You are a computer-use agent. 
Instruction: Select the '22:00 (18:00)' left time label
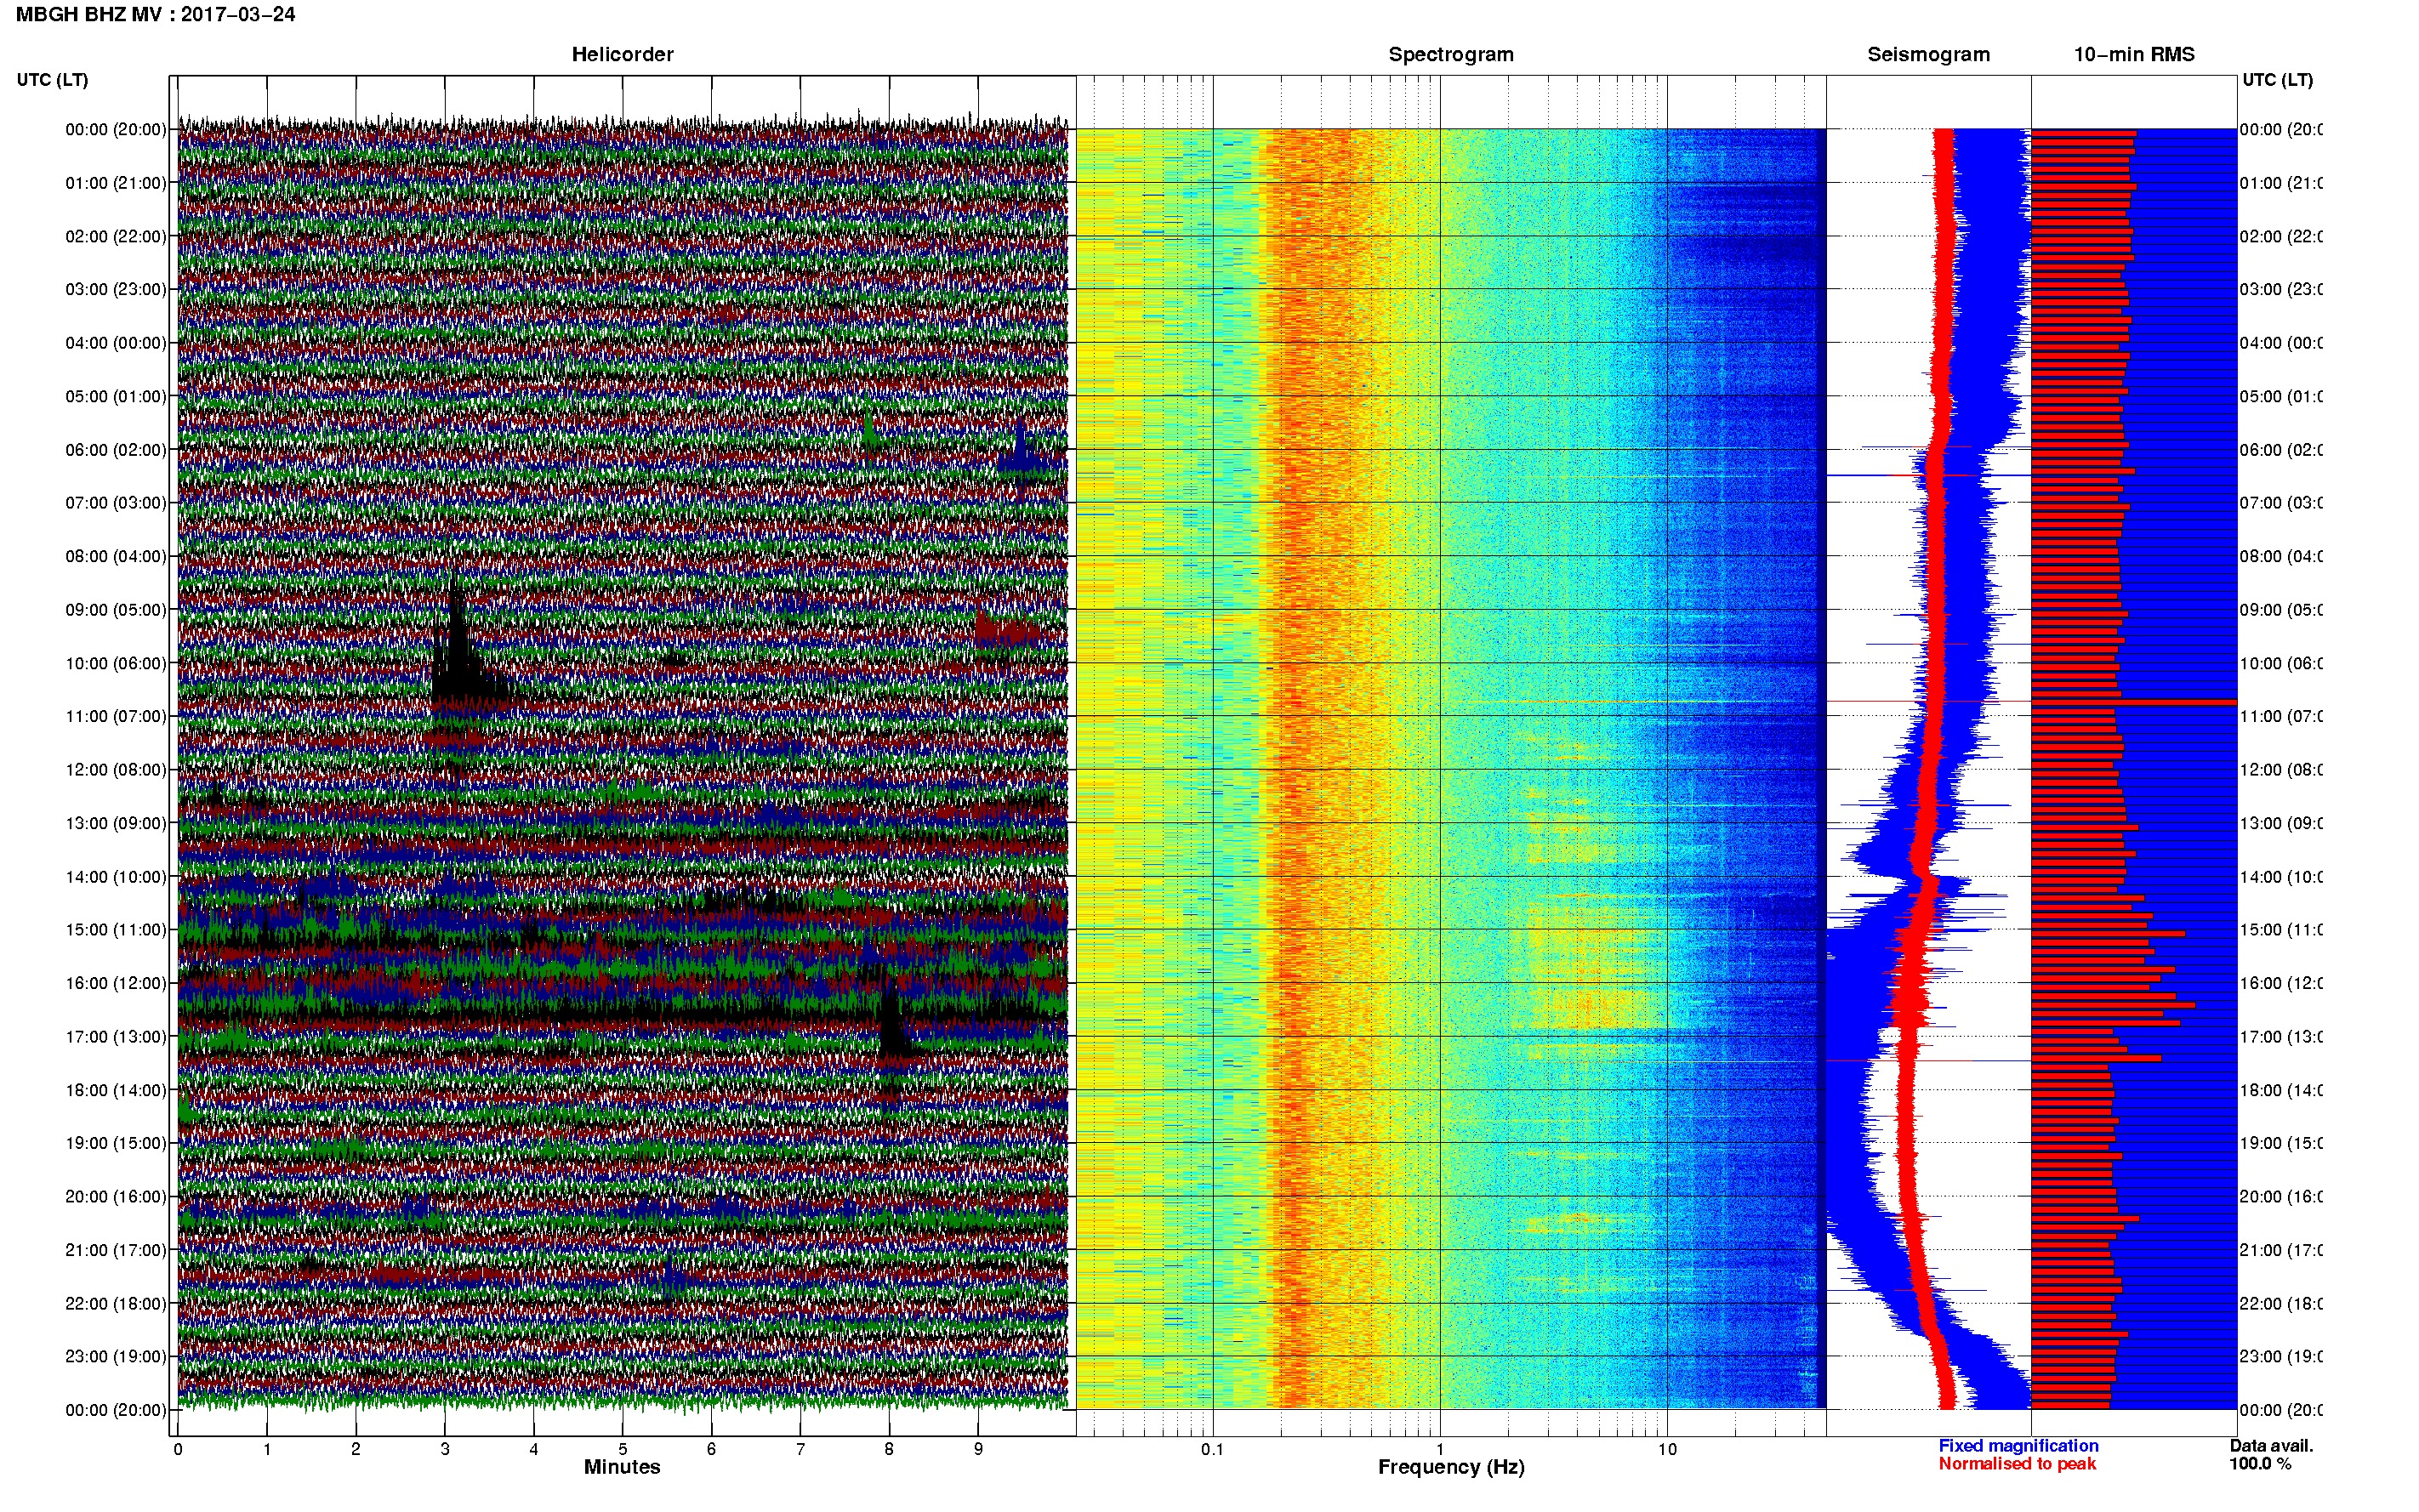coord(115,1303)
